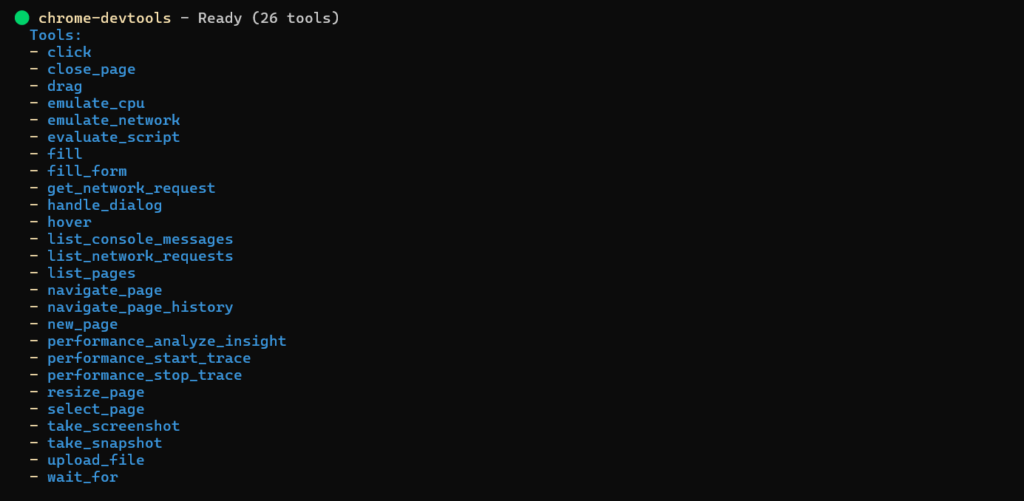Click the get_network_request tool
This screenshot has width=1024, height=501.
click(131, 188)
